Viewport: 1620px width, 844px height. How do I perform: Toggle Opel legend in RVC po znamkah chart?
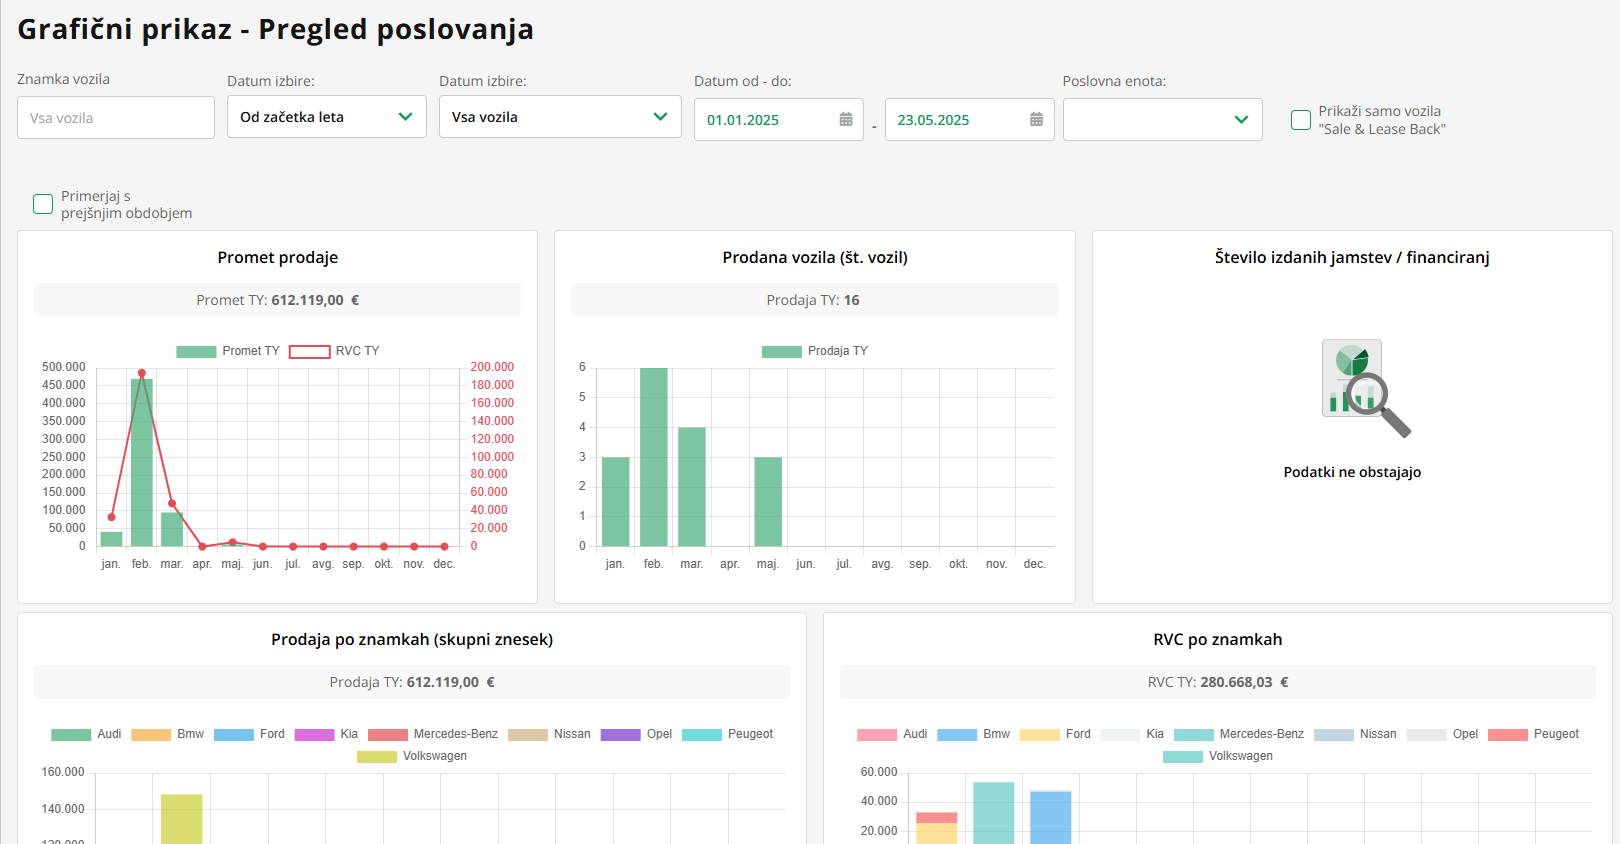[x=1442, y=734]
